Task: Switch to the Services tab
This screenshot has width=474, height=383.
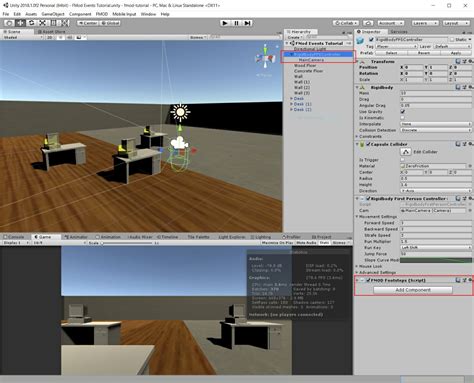Action: coord(399,32)
